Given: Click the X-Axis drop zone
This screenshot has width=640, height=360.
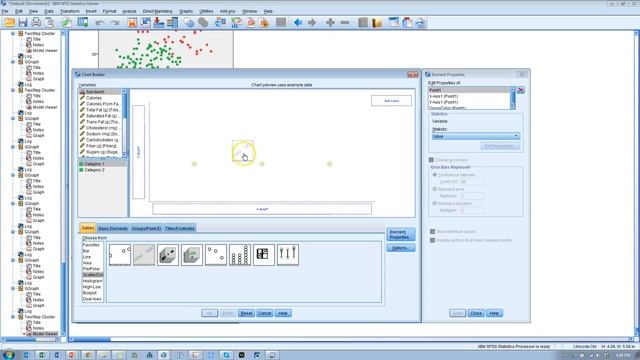Looking at the screenshot, I should 262,209.
